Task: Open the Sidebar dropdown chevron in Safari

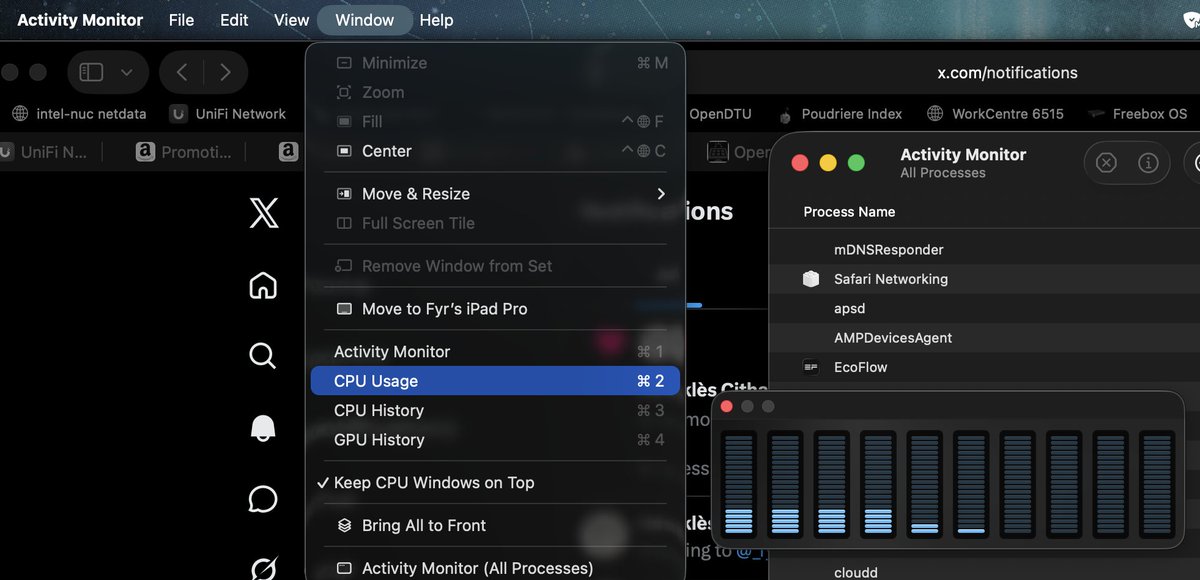Action: tap(126, 72)
